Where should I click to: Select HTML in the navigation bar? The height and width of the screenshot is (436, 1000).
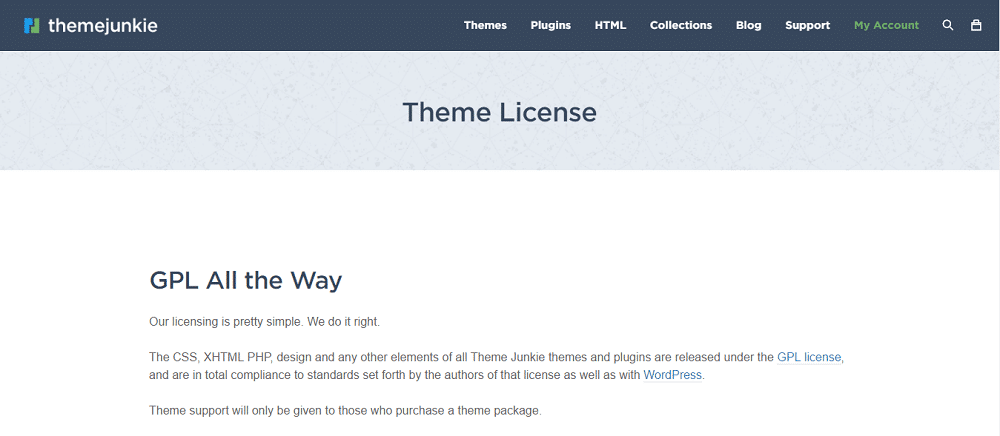610,25
